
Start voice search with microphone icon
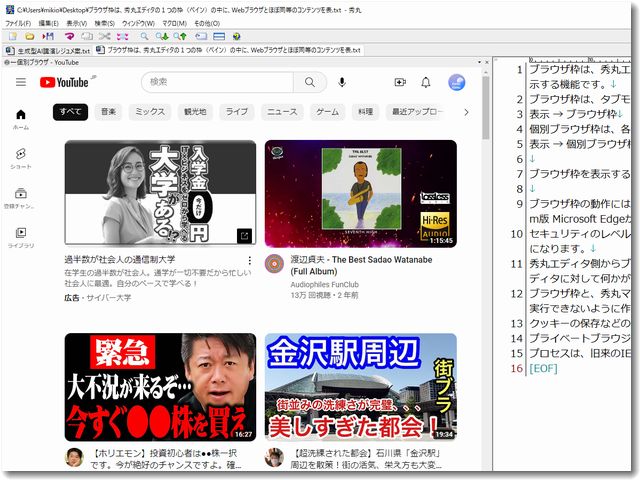click(343, 82)
